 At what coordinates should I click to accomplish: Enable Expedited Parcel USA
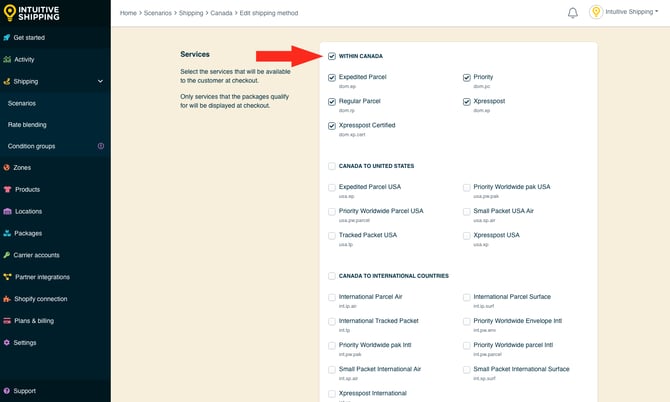[332, 188]
